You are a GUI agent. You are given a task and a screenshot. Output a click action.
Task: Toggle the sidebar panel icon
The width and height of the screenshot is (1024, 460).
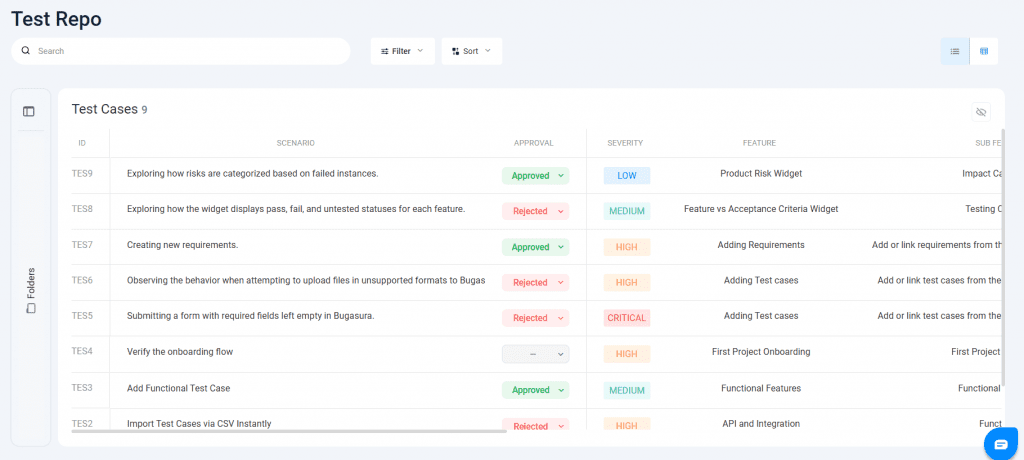point(29,111)
